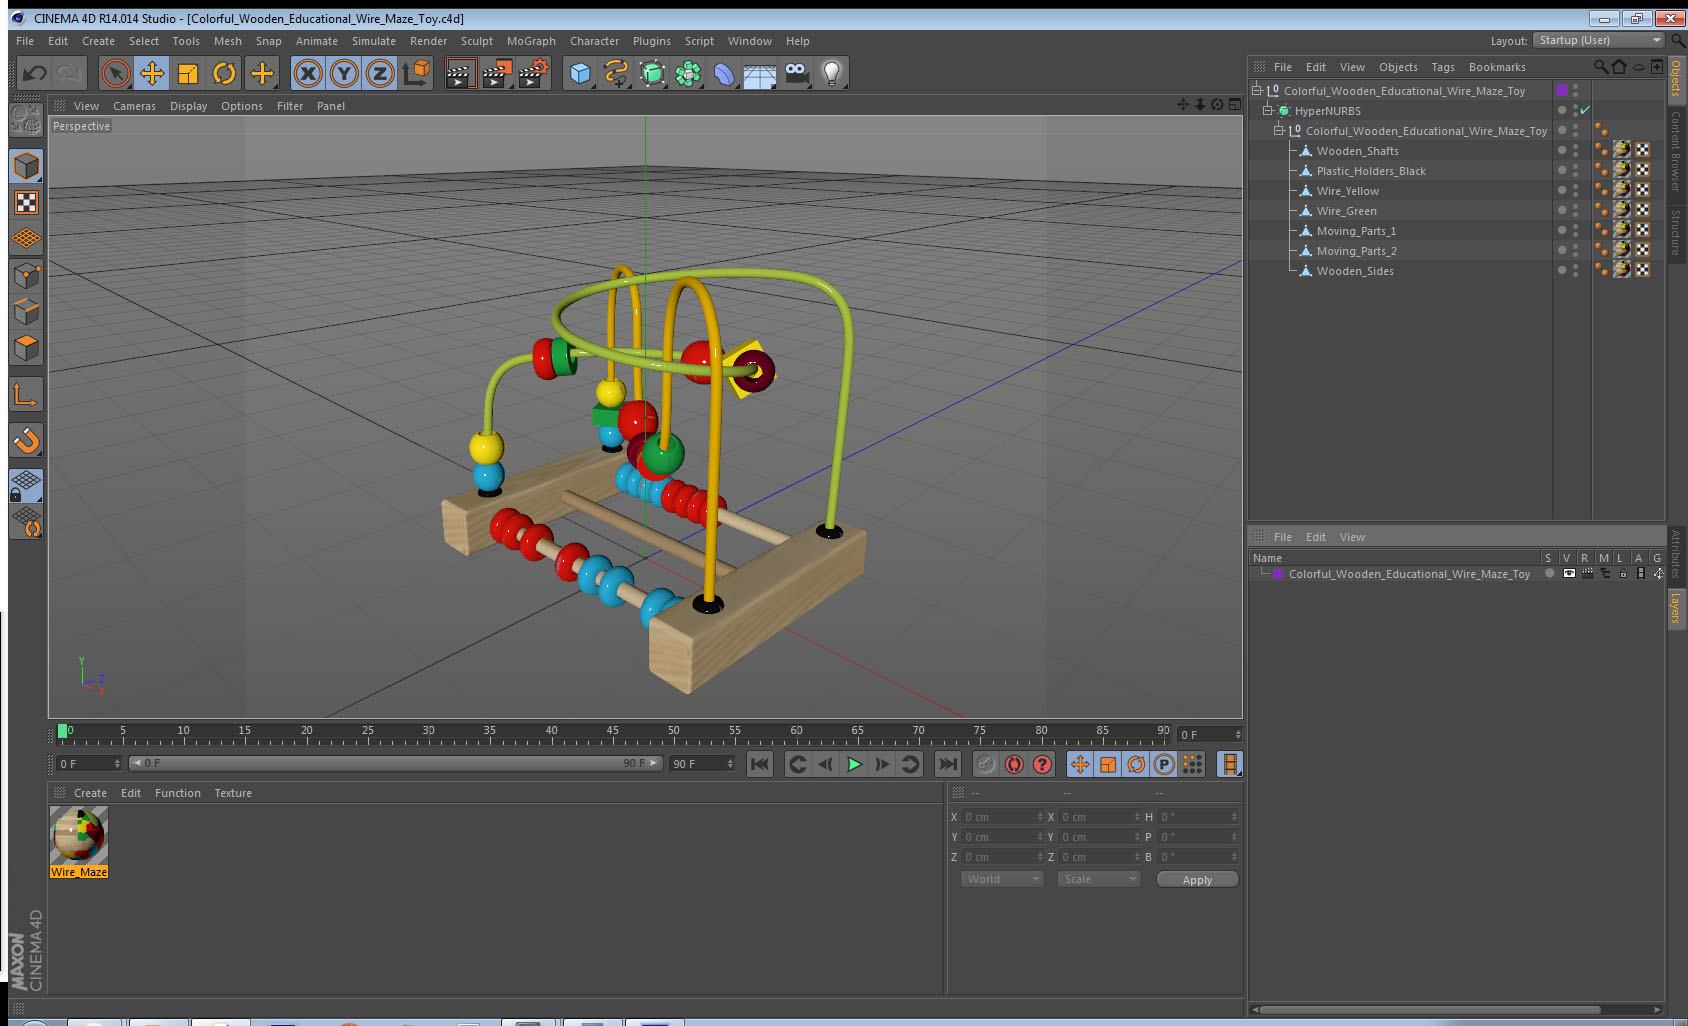Toggle visibility dots of Wooden_Shafts
This screenshot has height=1026, width=1688.
(1575, 150)
